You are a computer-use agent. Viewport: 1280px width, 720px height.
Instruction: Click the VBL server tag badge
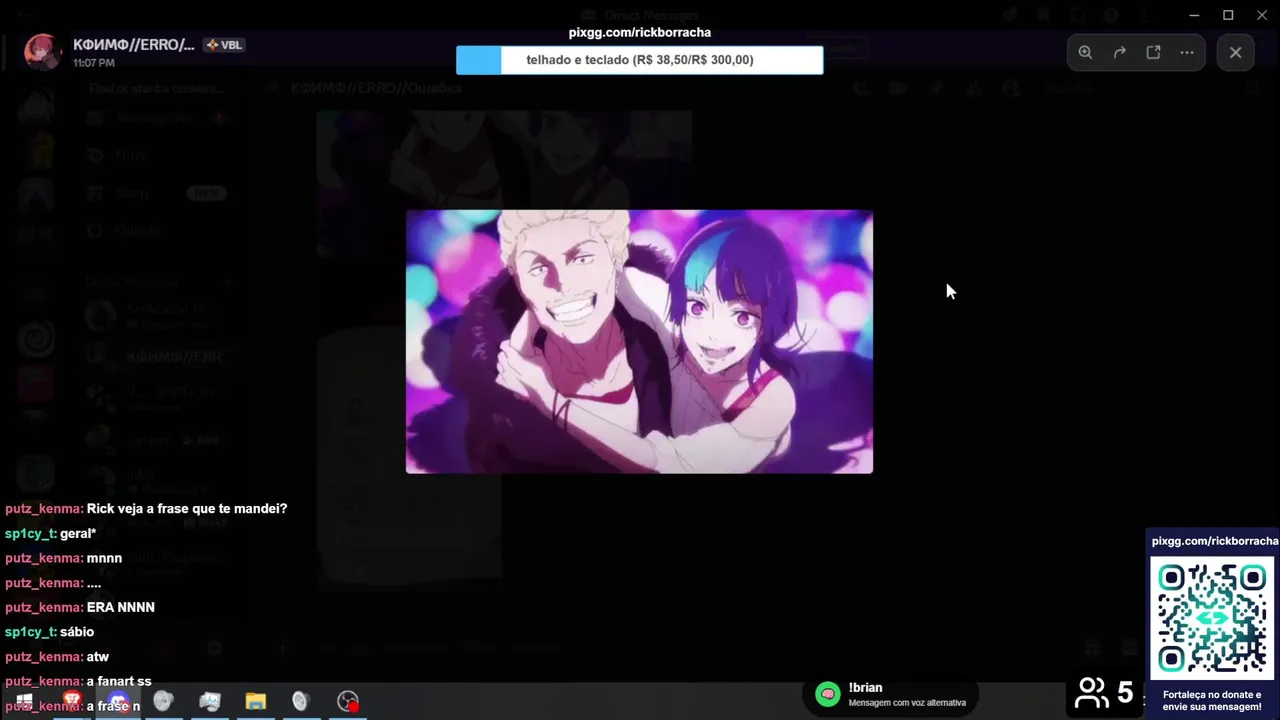click(x=224, y=45)
